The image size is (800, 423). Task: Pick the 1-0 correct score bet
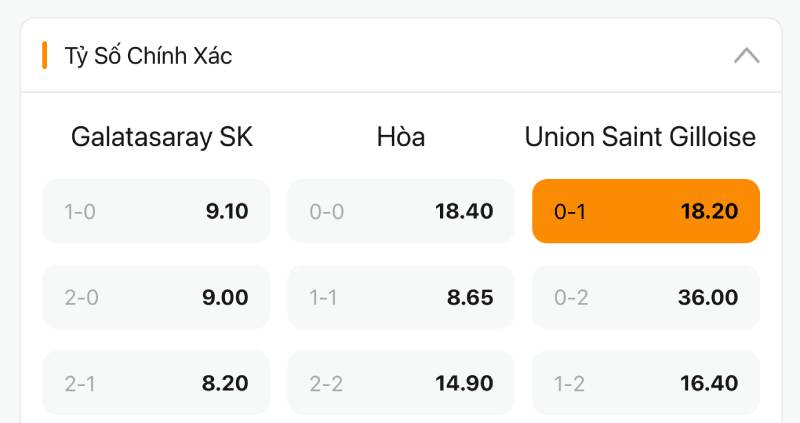tap(156, 211)
